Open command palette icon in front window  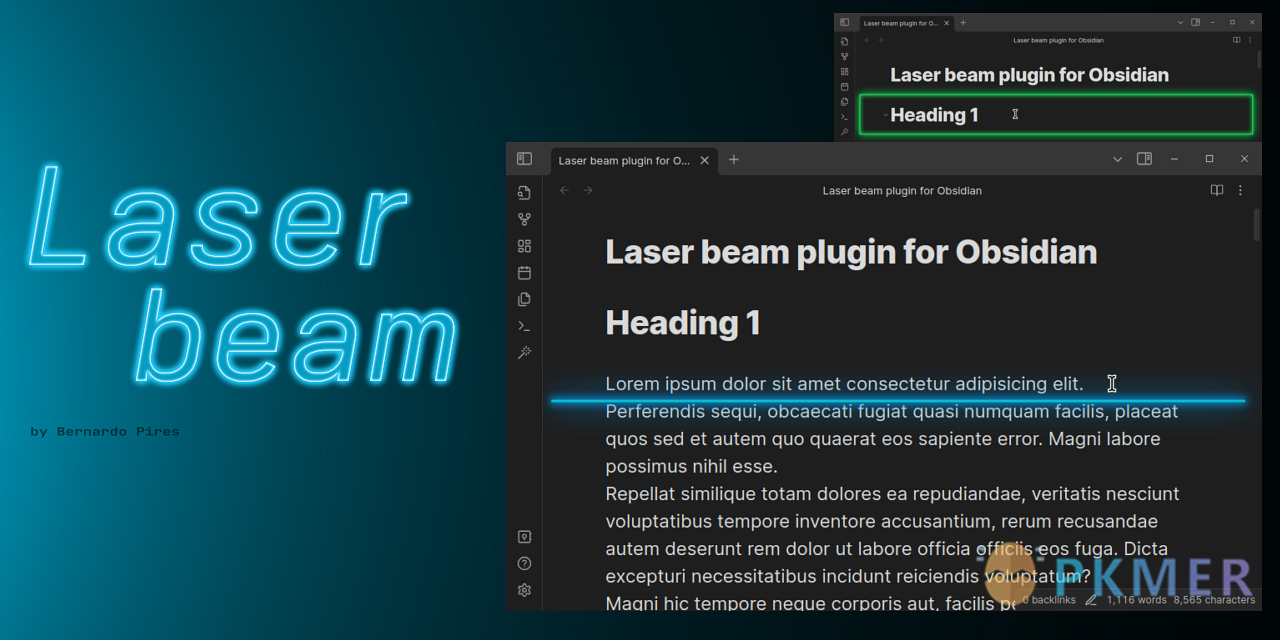[x=524, y=326]
